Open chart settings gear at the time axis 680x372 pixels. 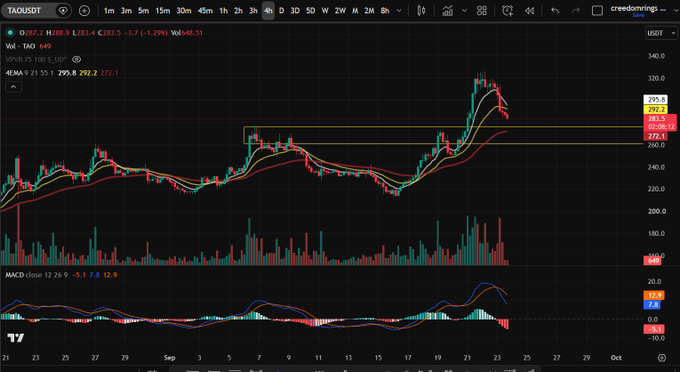tap(661, 358)
